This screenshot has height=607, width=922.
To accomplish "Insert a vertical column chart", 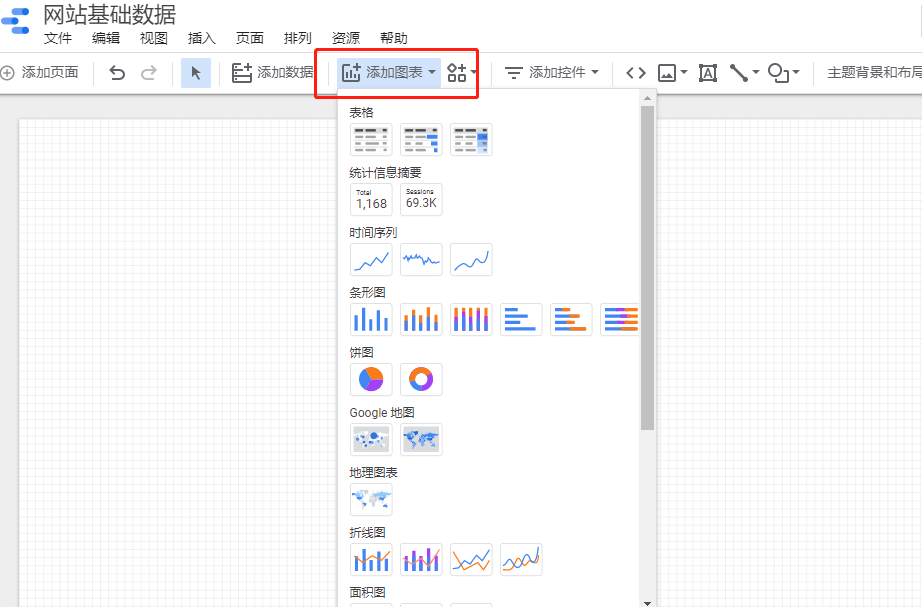I will 371,319.
